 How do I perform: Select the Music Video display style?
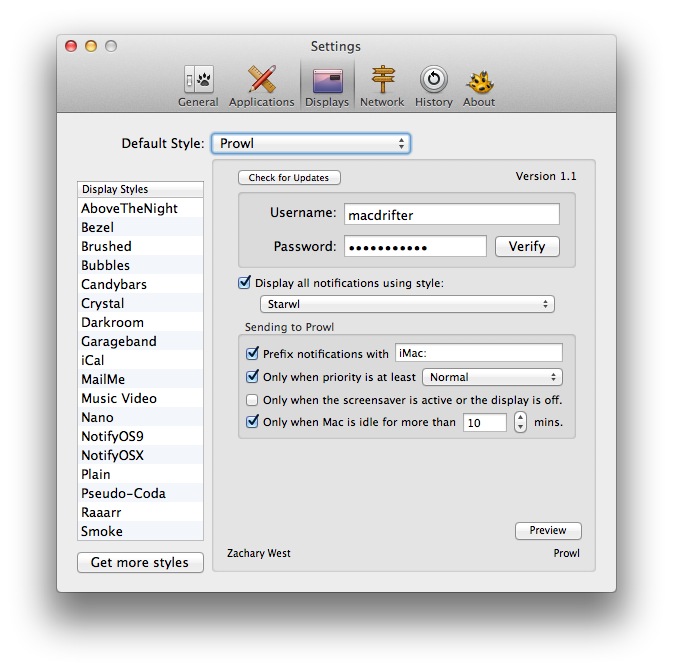[140, 398]
